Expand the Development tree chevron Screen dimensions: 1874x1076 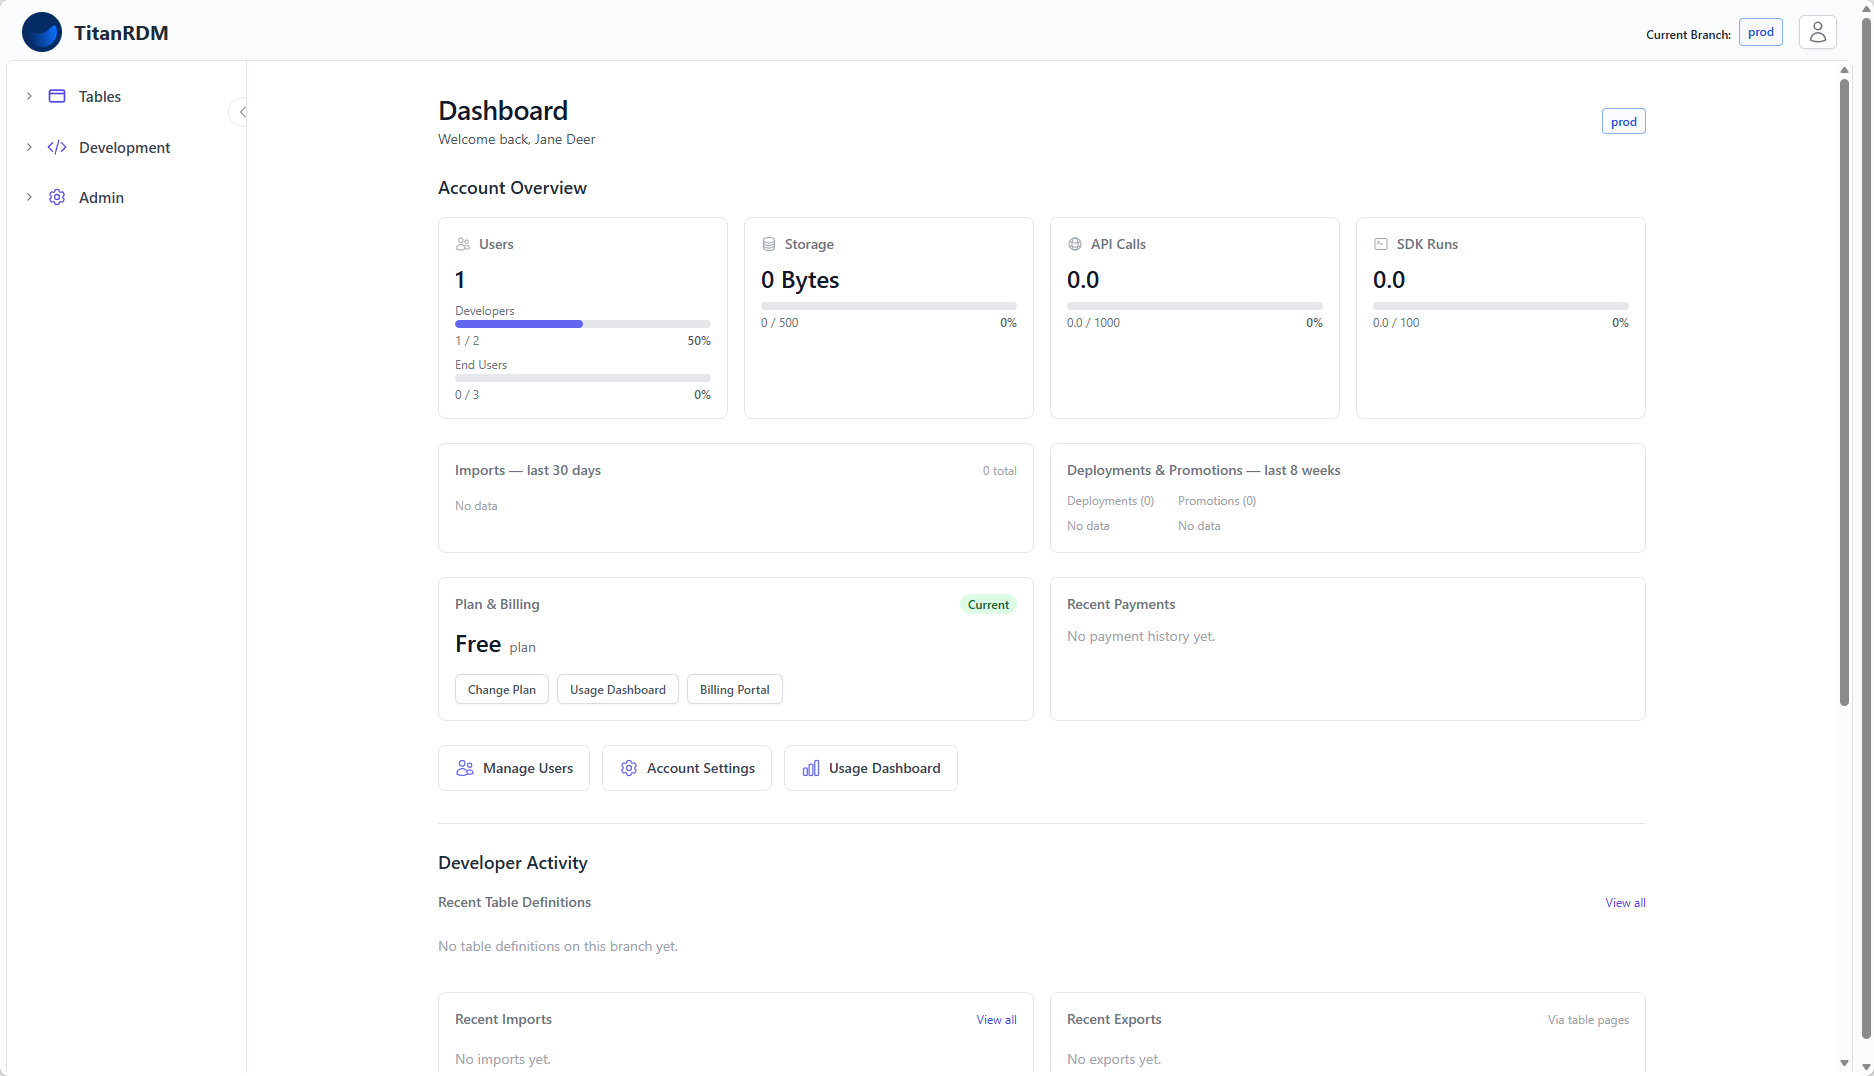29,147
